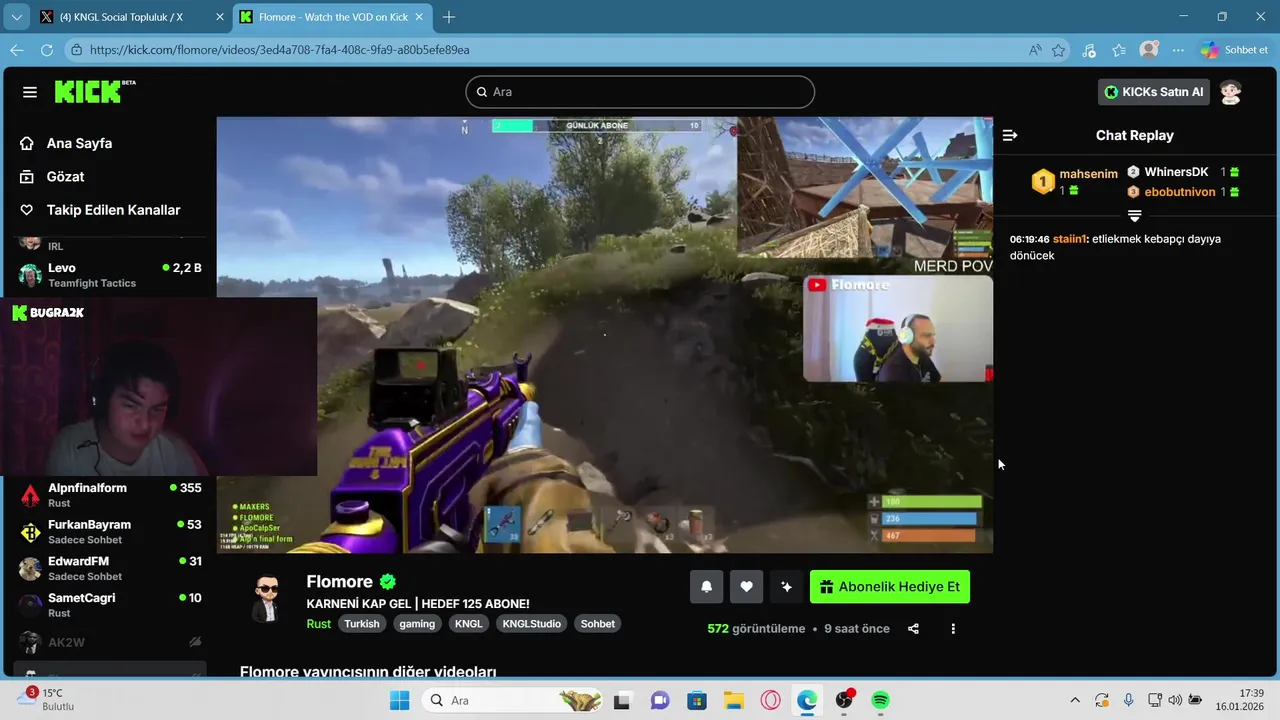Open SametCagri channel in sidebar
The image size is (1280, 720).
pyautogui.click(x=110, y=604)
